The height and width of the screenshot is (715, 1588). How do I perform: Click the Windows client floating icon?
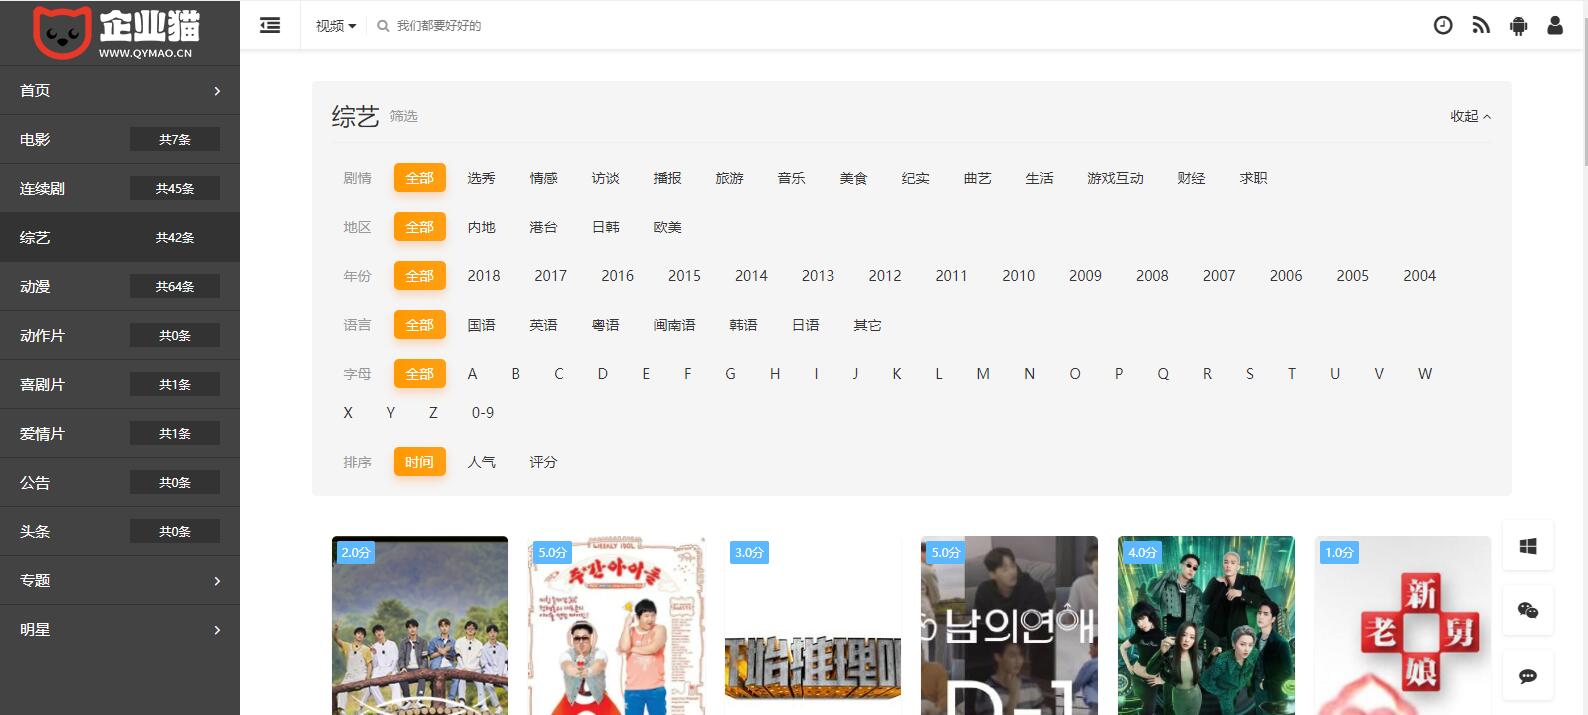point(1527,546)
